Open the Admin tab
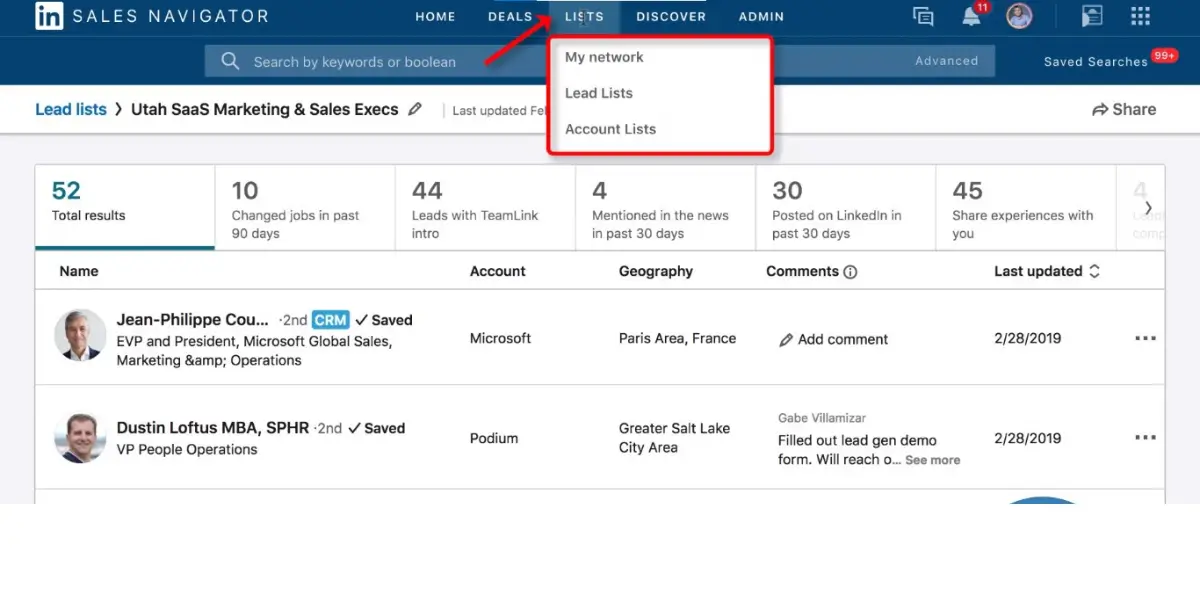The image size is (1200, 600). (x=761, y=17)
